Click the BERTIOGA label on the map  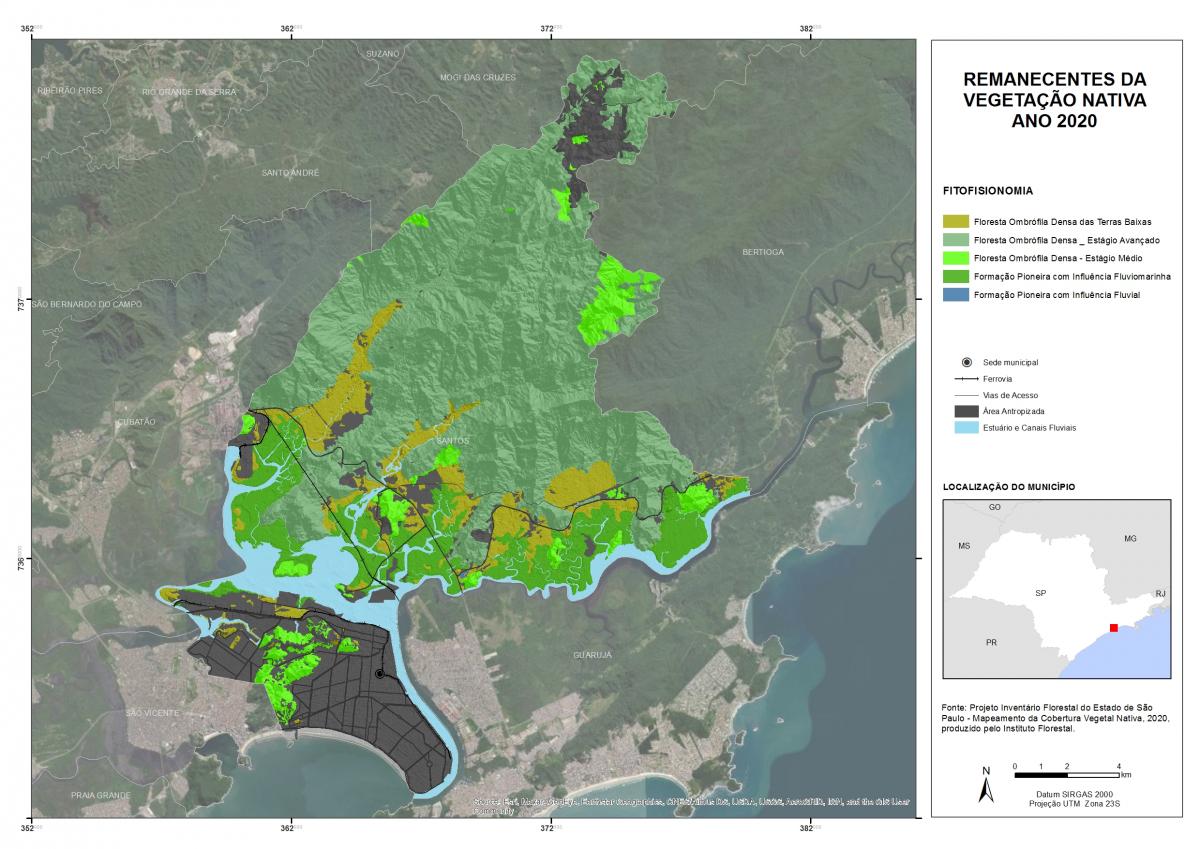pyautogui.click(x=763, y=252)
